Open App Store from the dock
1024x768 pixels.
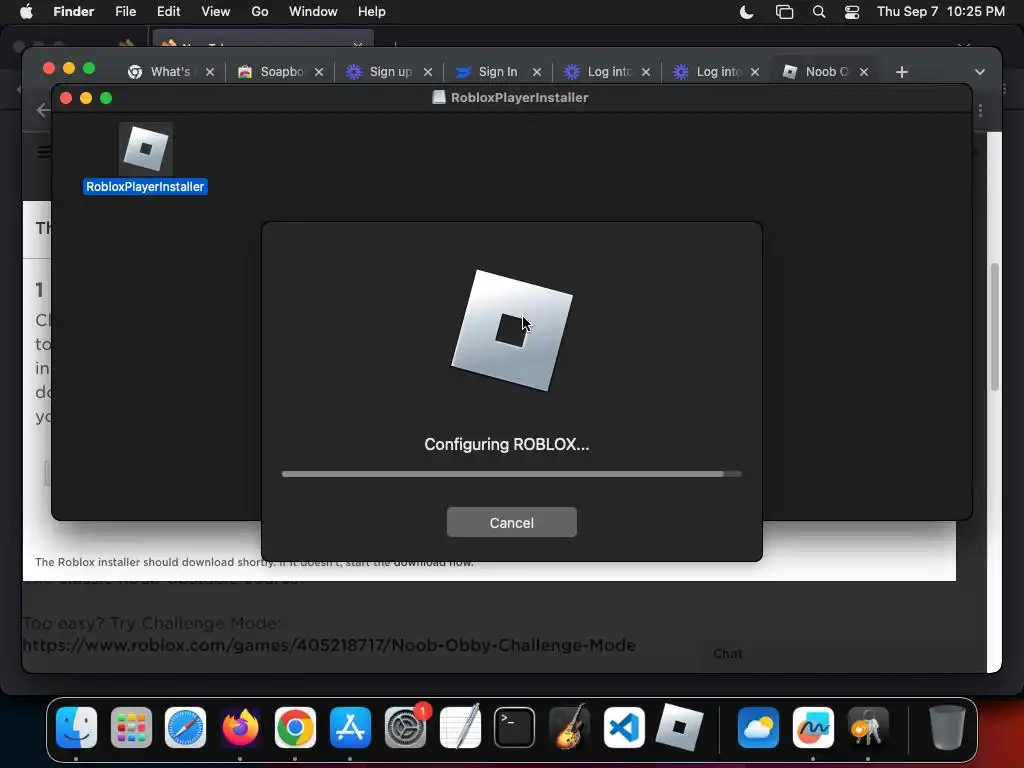point(350,727)
